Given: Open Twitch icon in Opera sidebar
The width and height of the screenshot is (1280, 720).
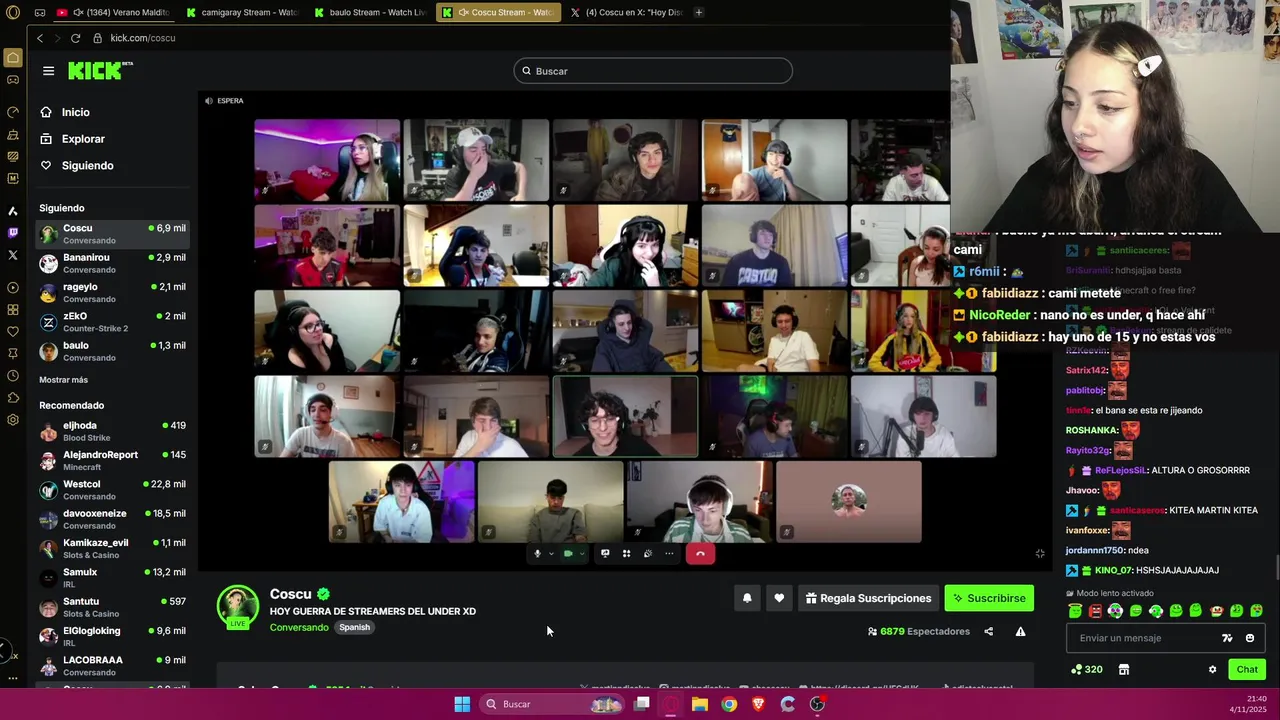Looking at the screenshot, I should 13,232.
